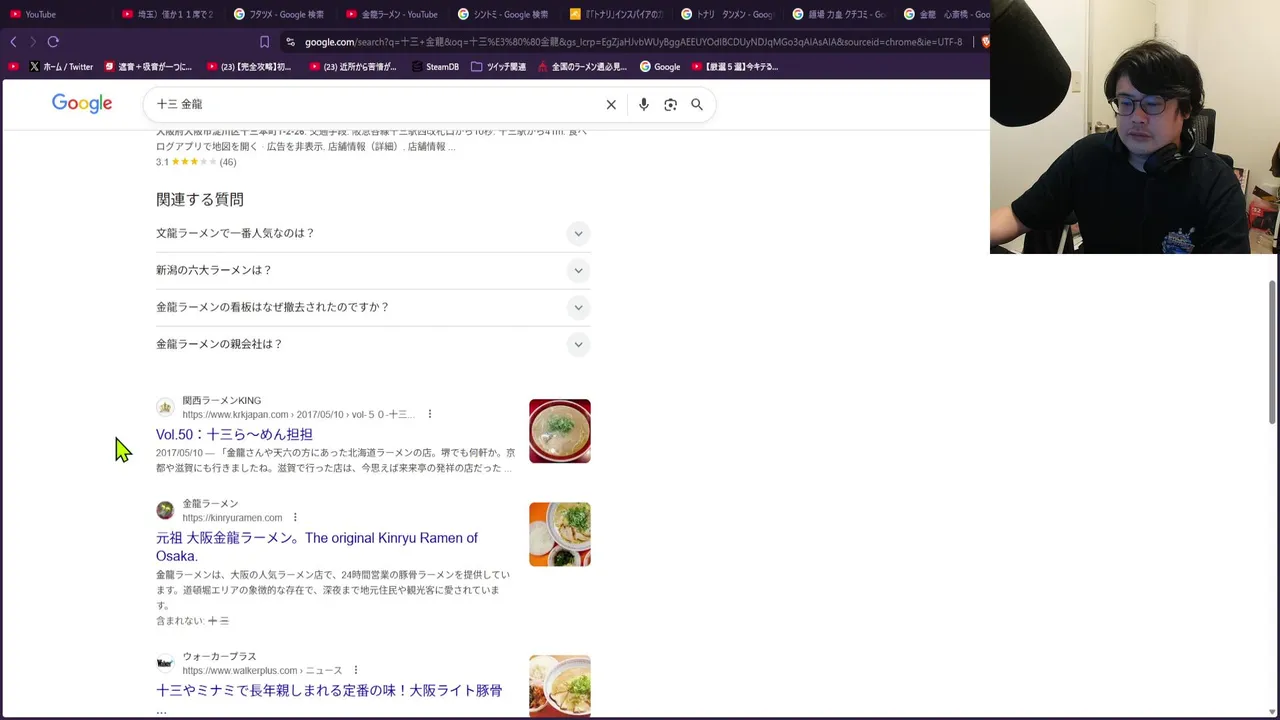Viewport: 1280px width, 720px height.
Task: Open site settings icon left of the URL
Action: coord(290,42)
